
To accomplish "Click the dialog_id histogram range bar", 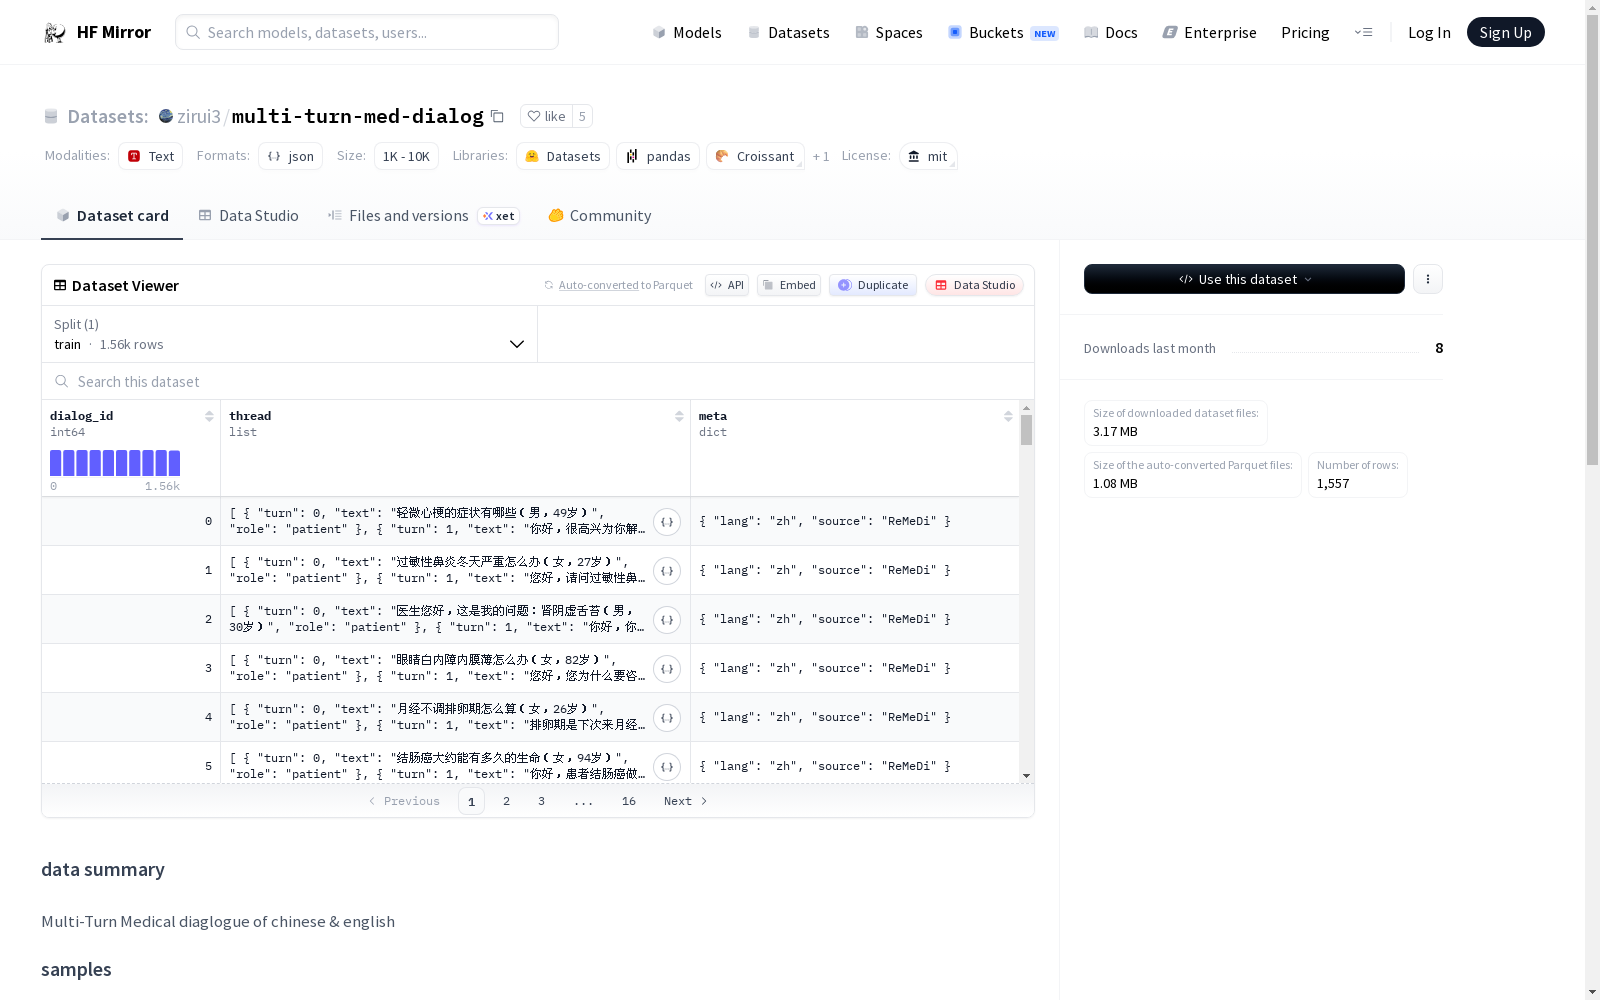I will tap(115, 463).
